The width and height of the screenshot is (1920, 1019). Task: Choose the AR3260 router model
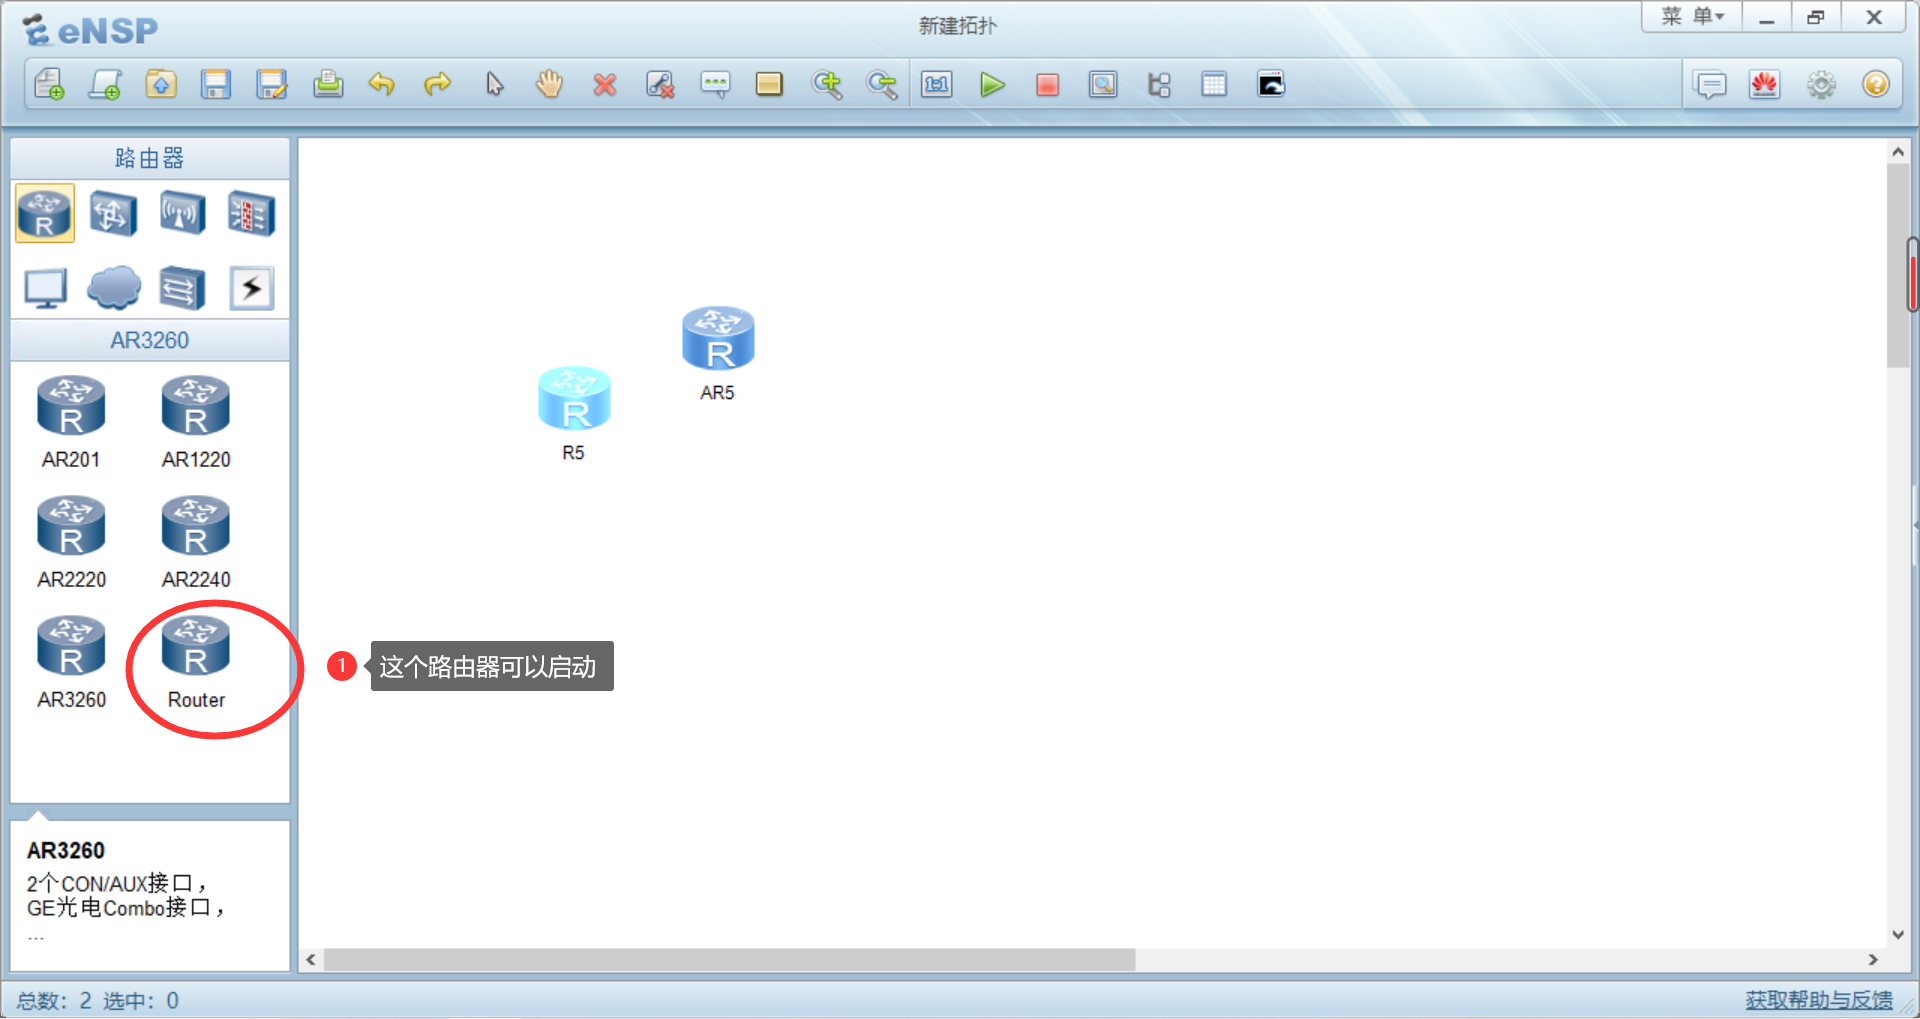(x=71, y=662)
